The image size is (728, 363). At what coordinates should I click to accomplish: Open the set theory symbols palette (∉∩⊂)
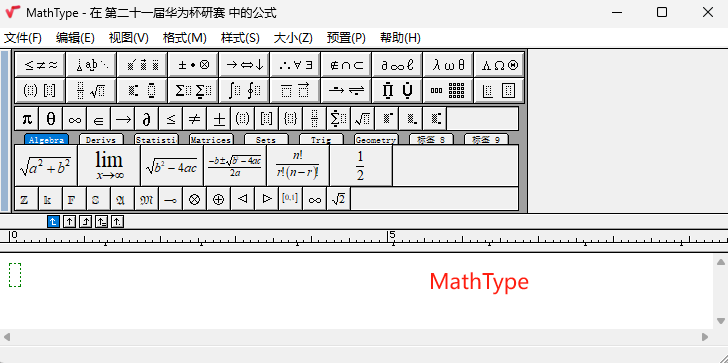tap(346, 65)
